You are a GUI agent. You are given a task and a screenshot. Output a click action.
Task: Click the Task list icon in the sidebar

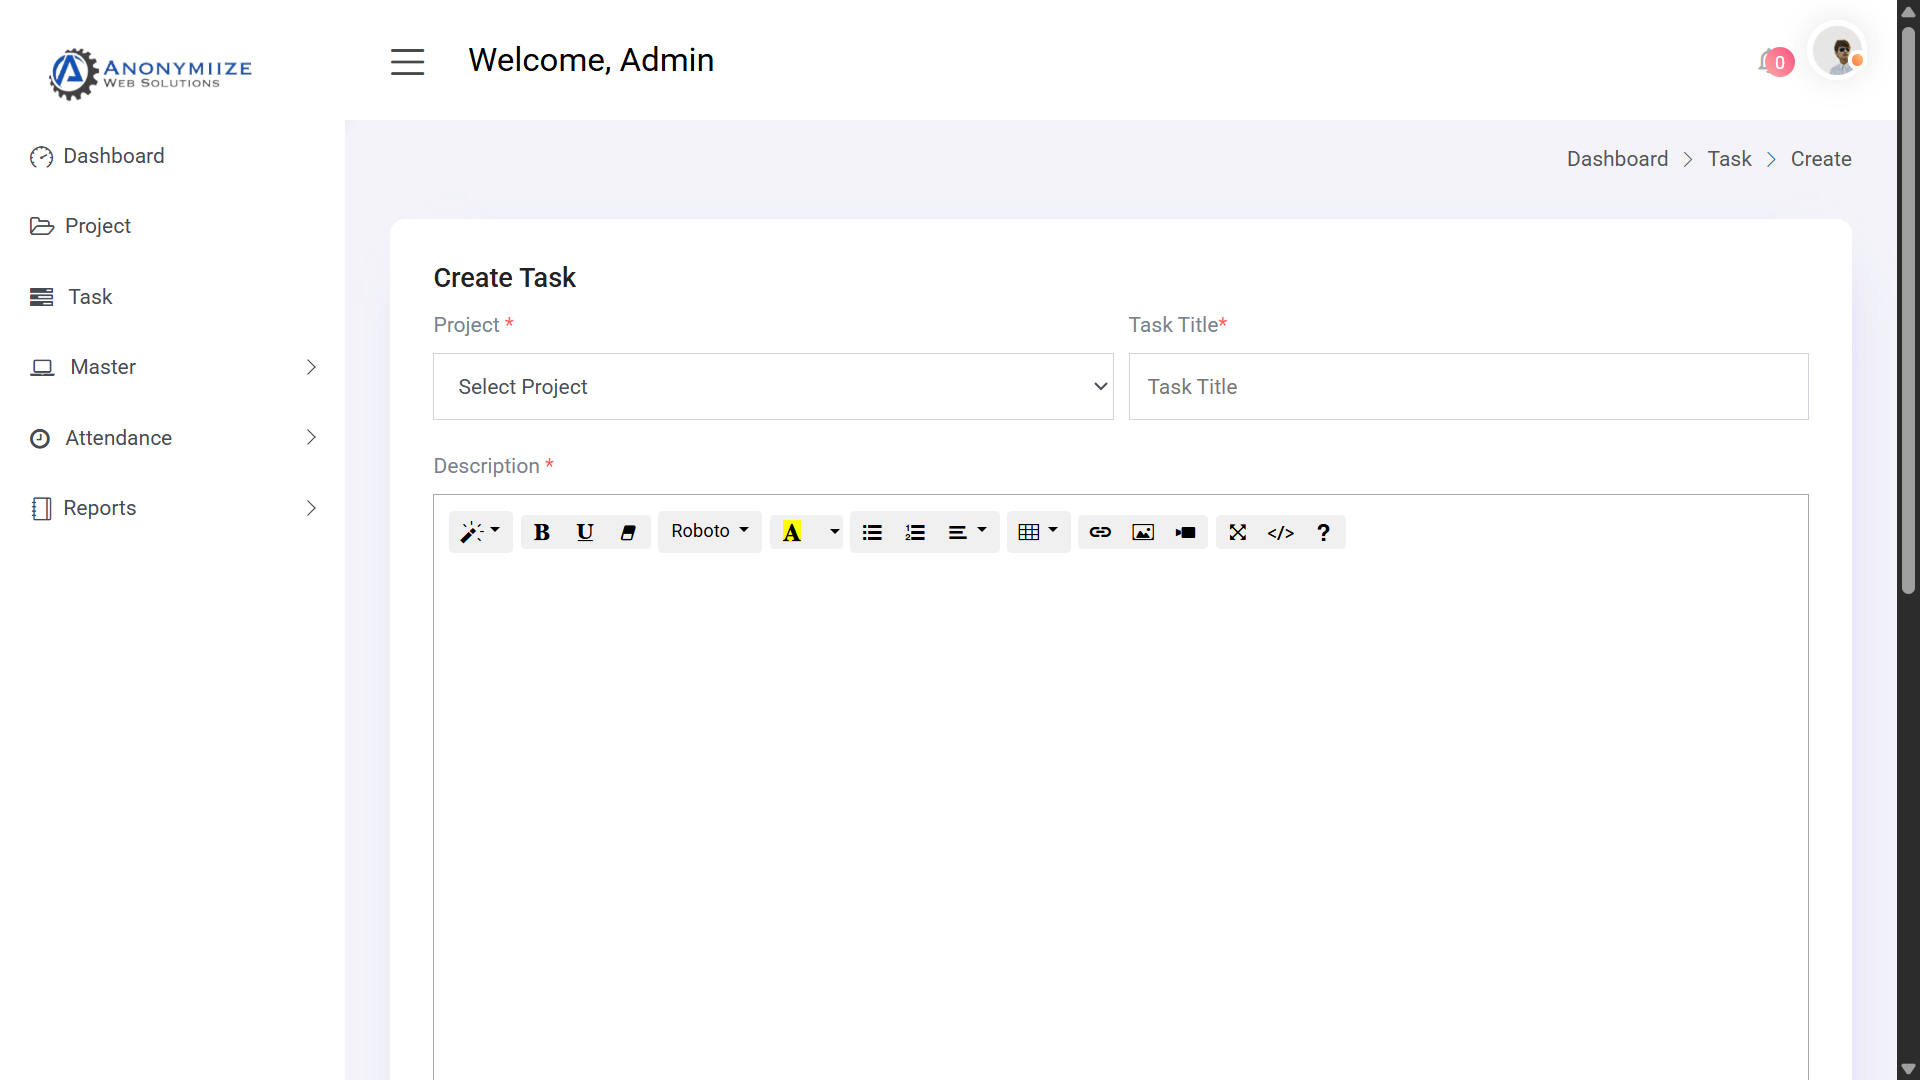pos(42,297)
